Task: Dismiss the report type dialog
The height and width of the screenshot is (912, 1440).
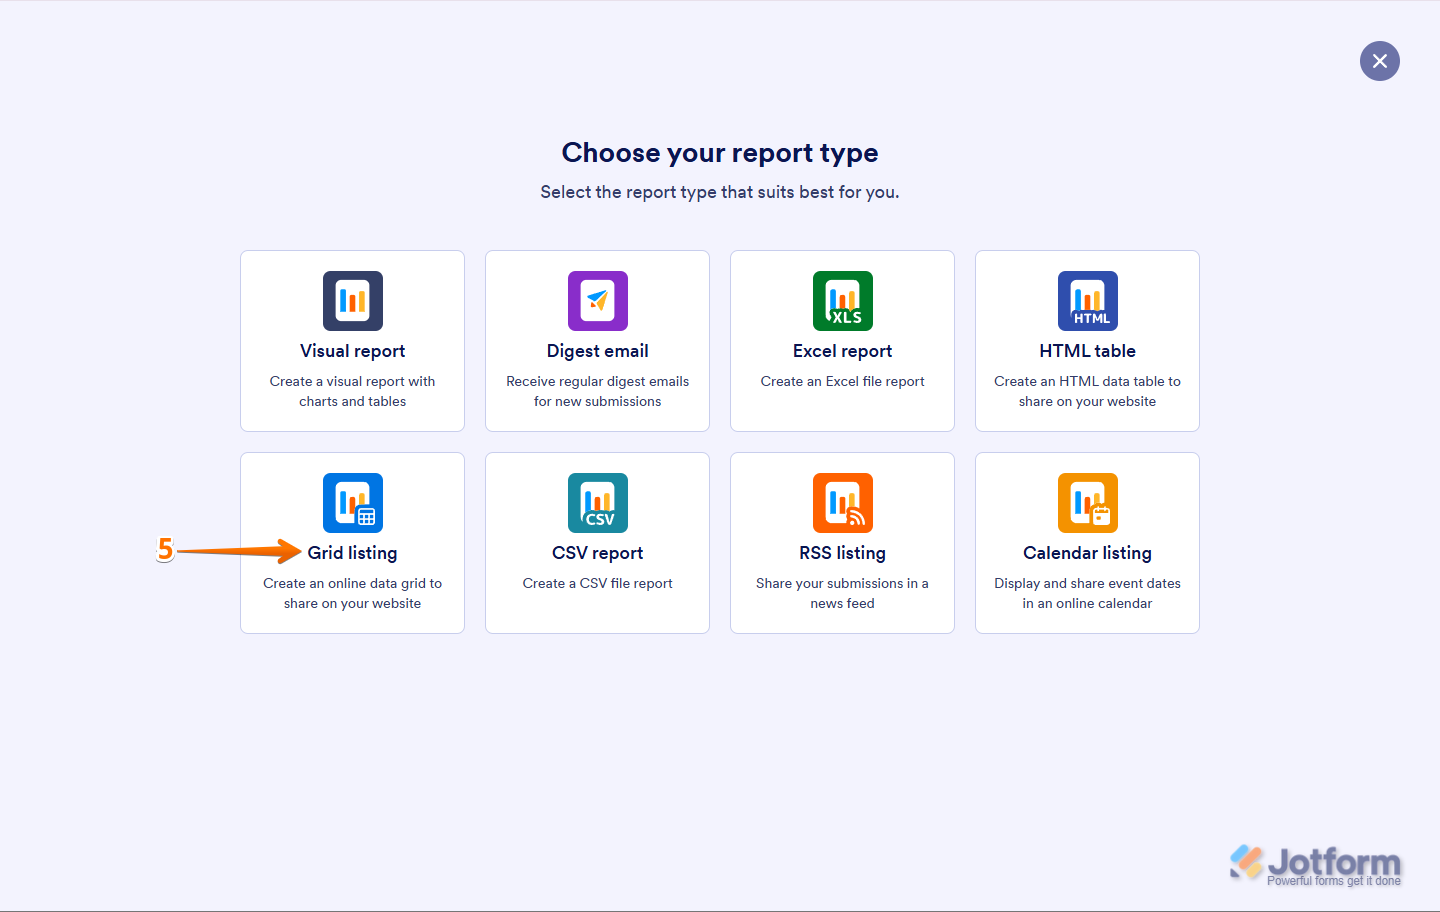Action: pos(1380,61)
